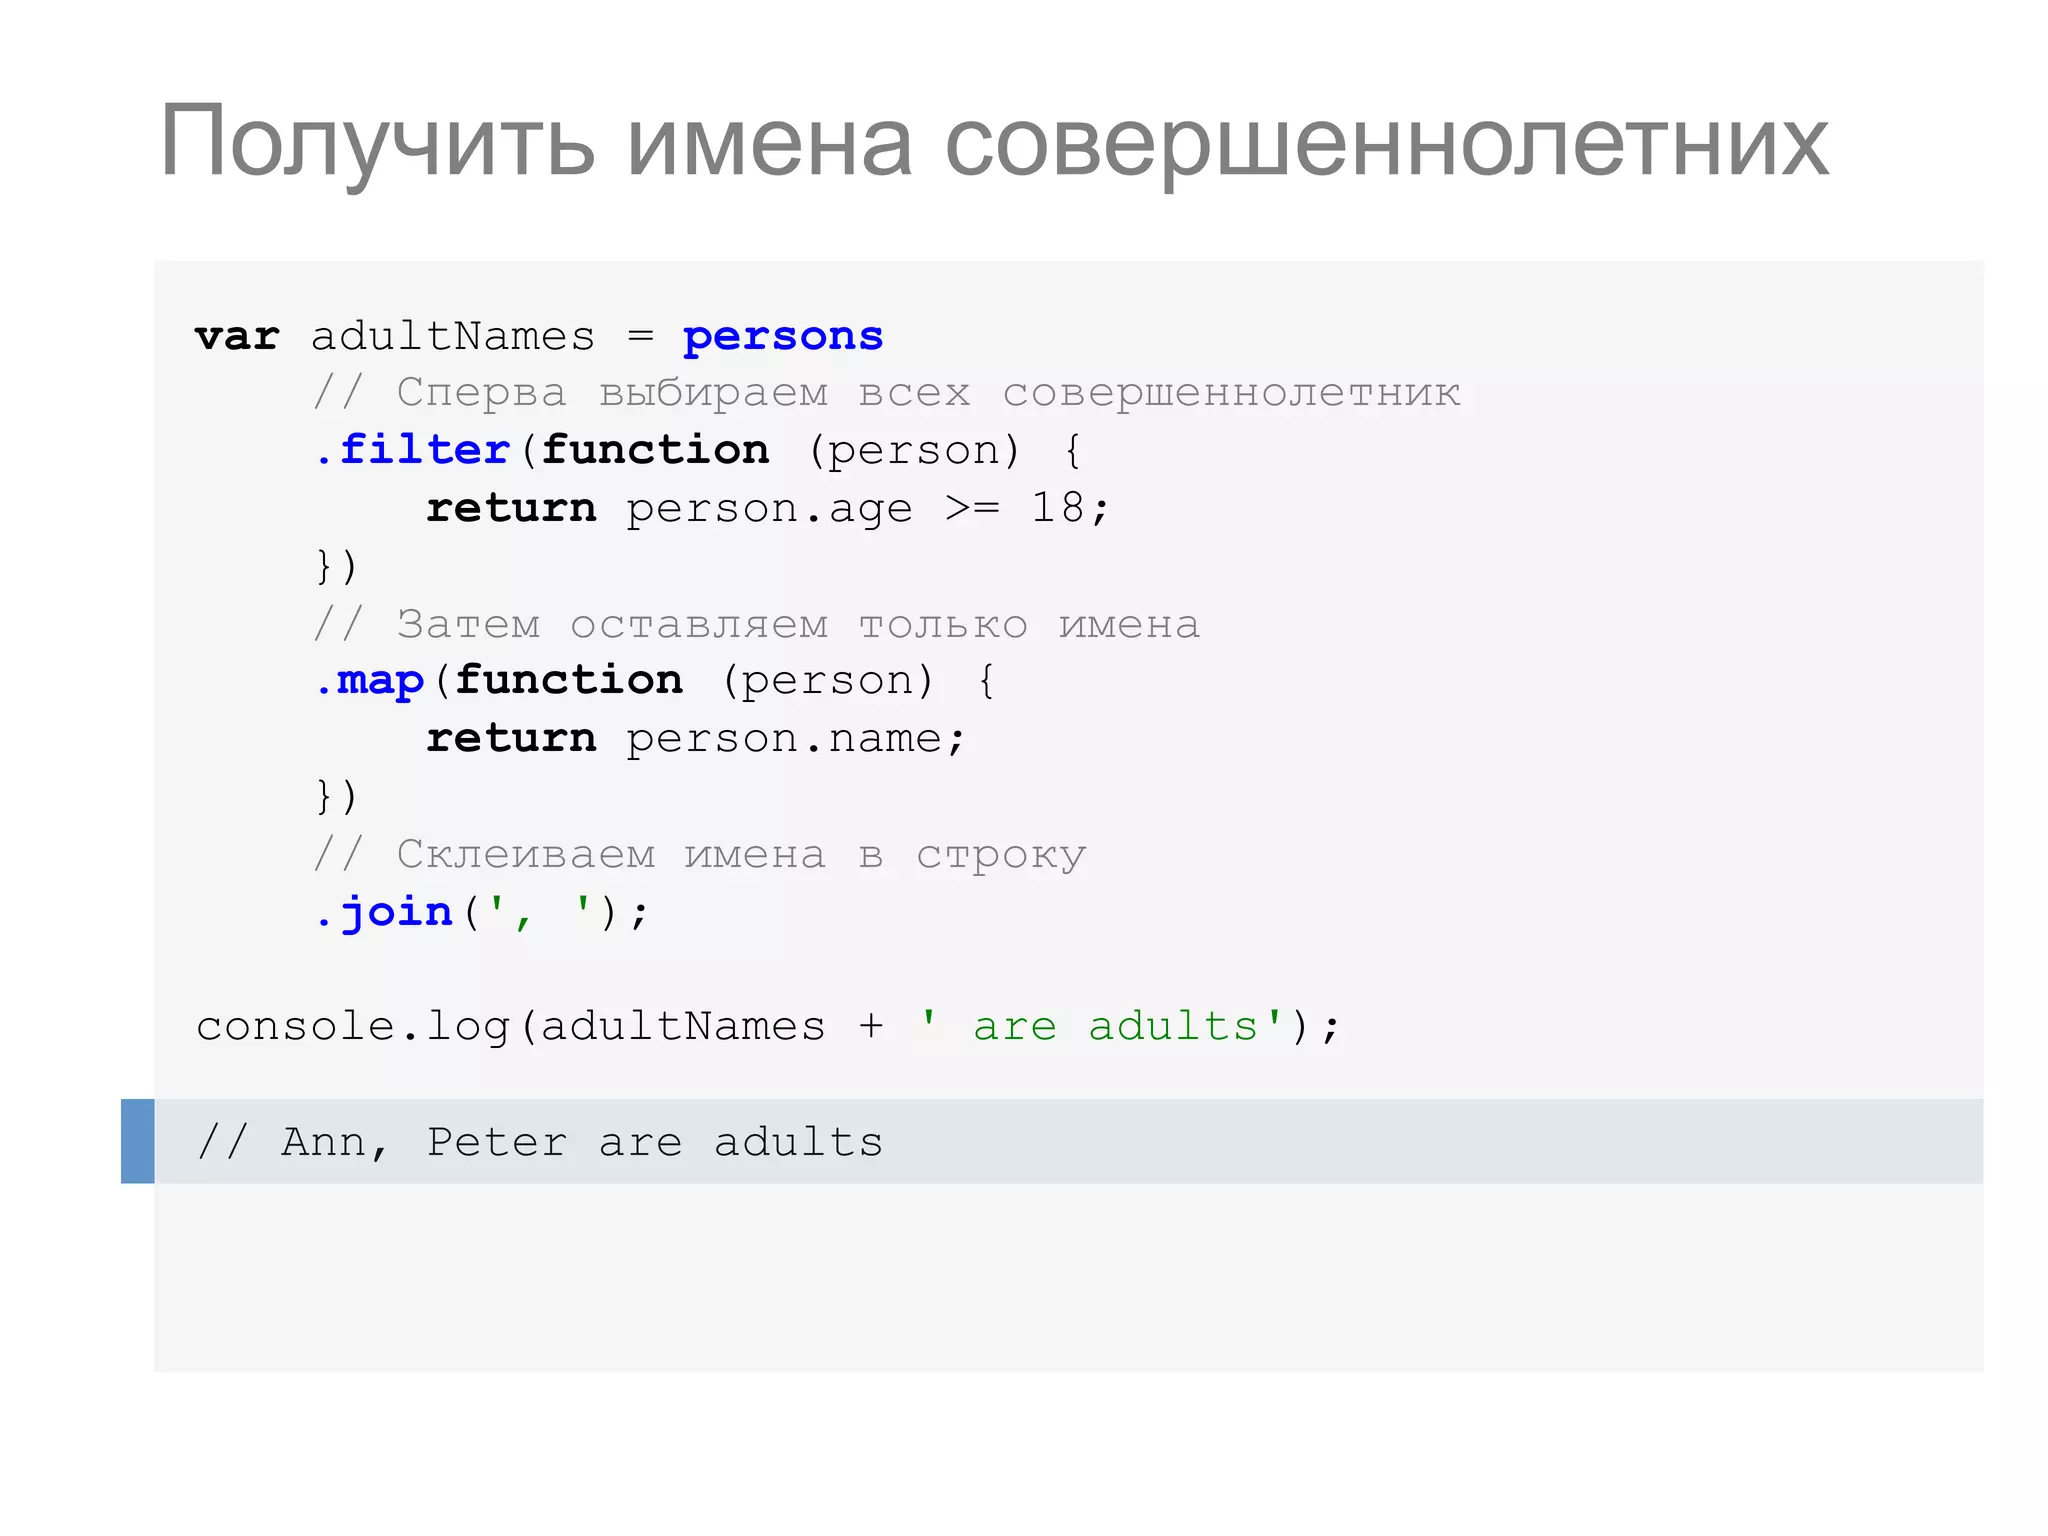Click the '.filter' method name
This screenshot has width=2048, height=1536.
point(414,450)
